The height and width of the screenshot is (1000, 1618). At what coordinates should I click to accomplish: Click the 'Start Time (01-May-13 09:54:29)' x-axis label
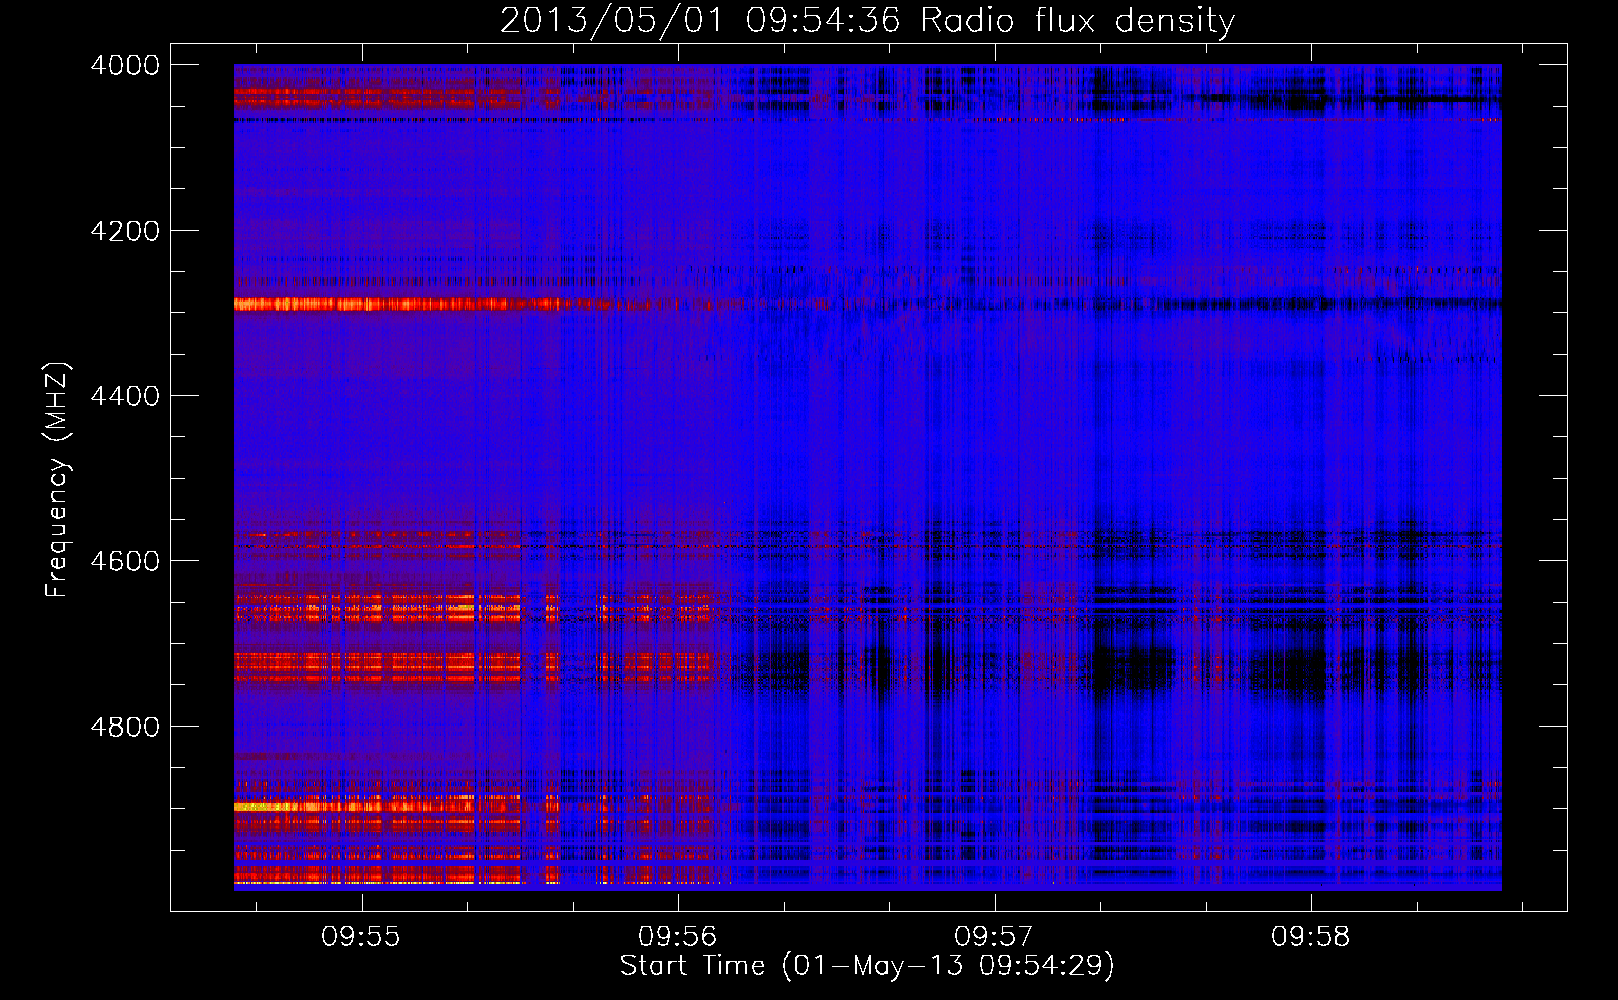click(867, 966)
